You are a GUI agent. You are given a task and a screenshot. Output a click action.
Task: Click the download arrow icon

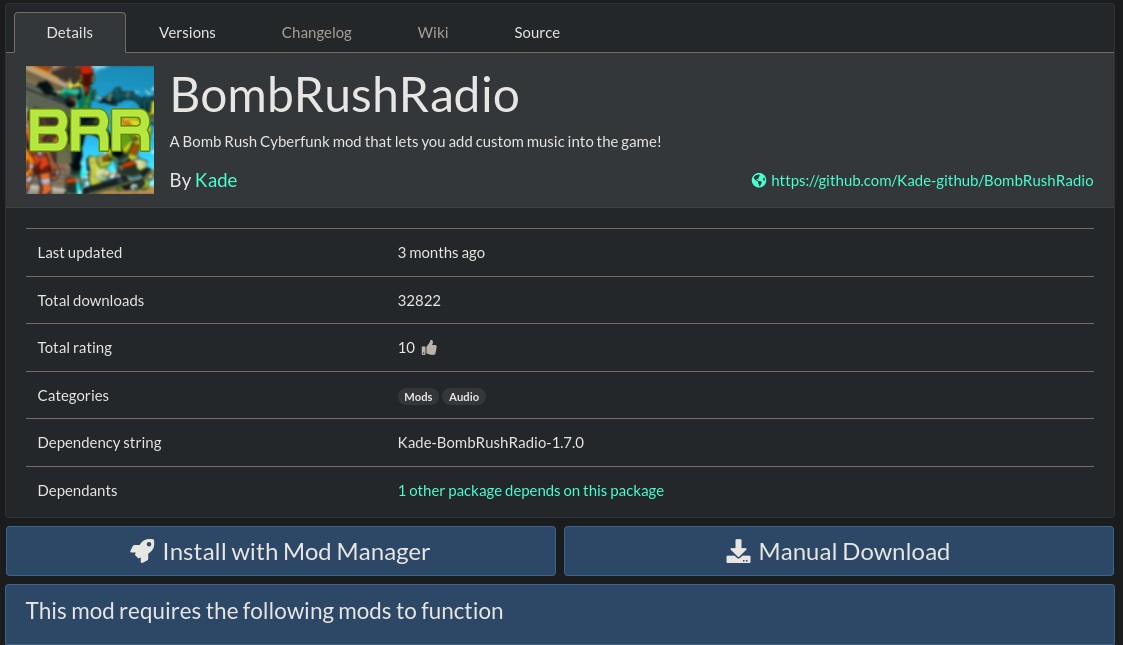coord(738,551)
